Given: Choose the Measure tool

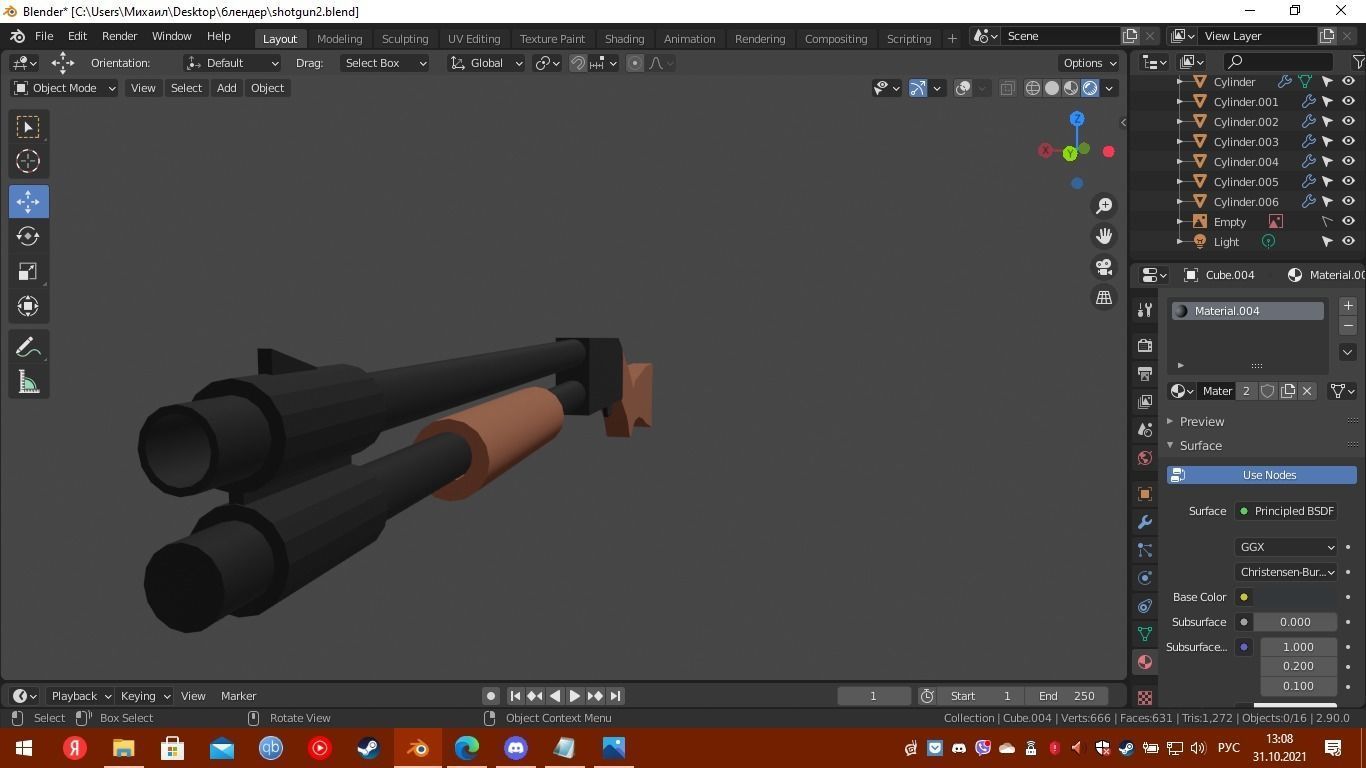Looking at the screenshot, I should click(x=28, y=382).
